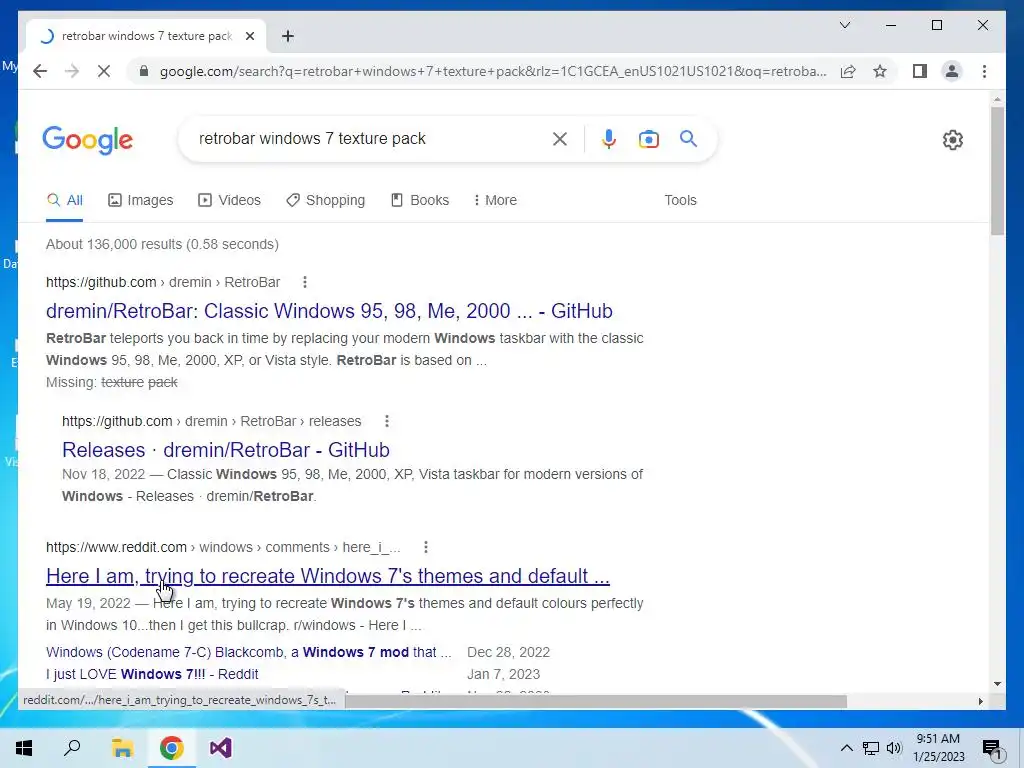The height and width of the screenshot is (768, 1024).
Task: Click the github.com dremin RetroBar URL text
Action: (163, 282)
